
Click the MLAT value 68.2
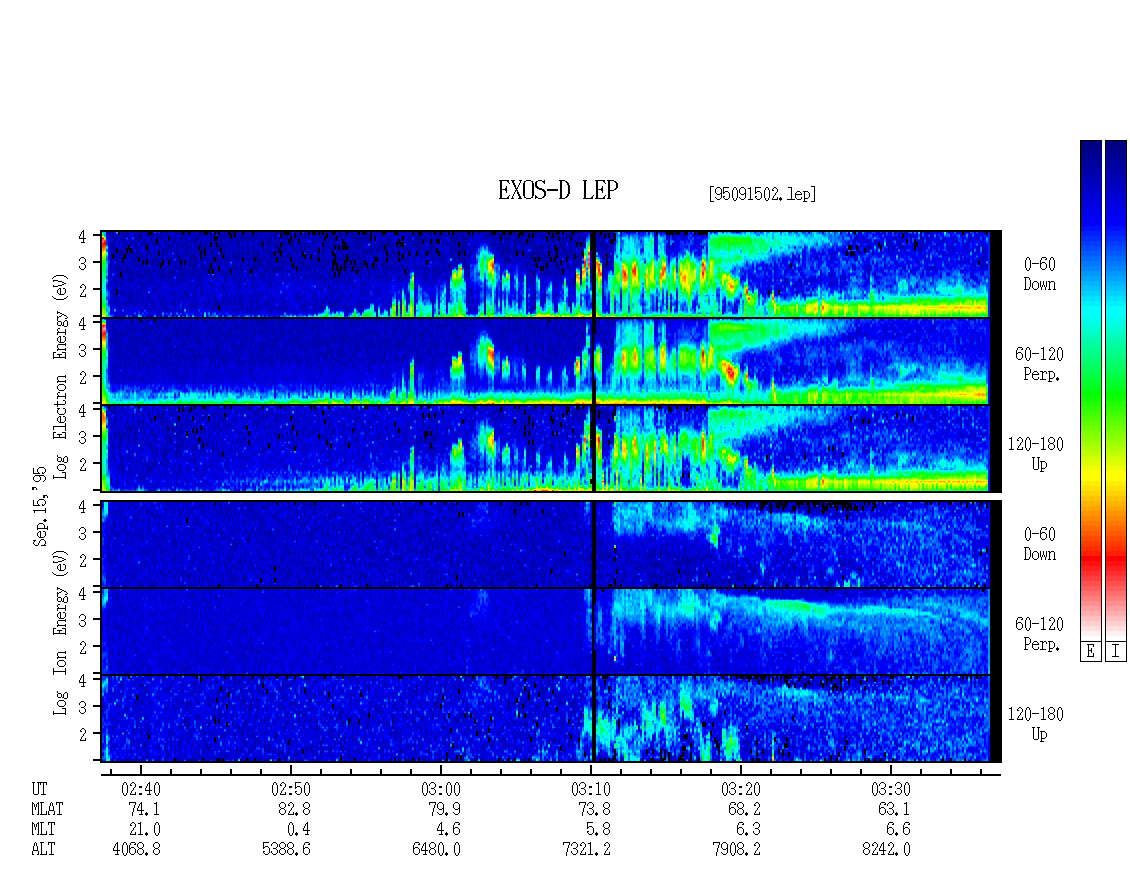click(x=744, y=809)
